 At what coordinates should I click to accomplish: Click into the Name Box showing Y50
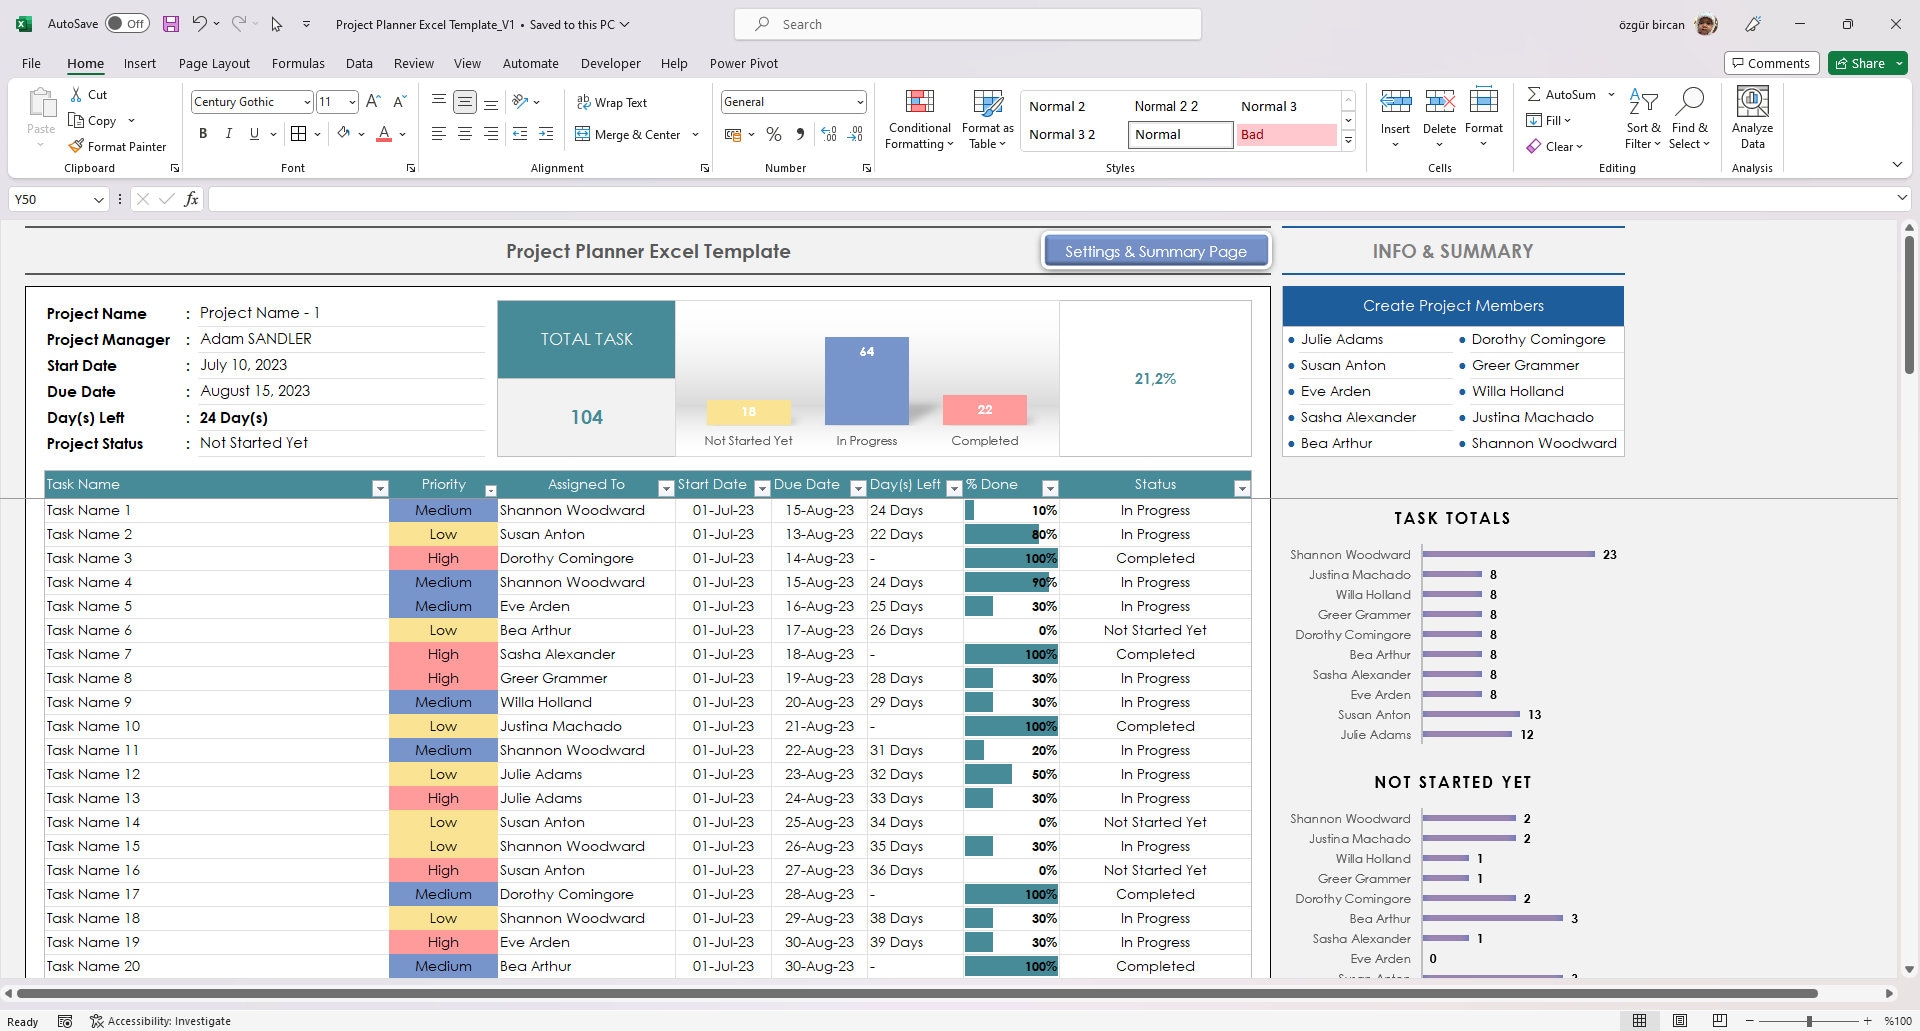click(58, 199)
